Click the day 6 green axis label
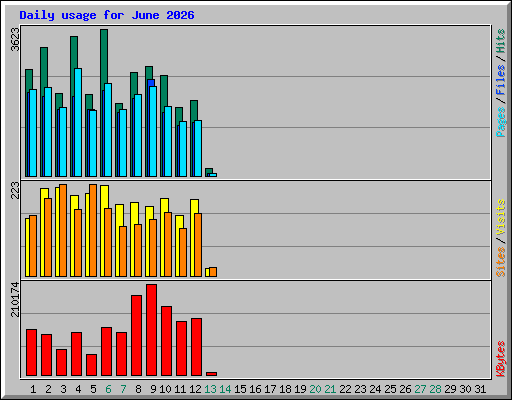512x400 pixels. (108, 389)
